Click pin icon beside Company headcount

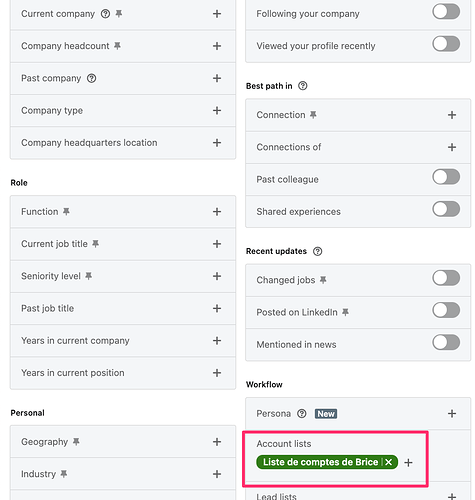[x=117, y=46]
